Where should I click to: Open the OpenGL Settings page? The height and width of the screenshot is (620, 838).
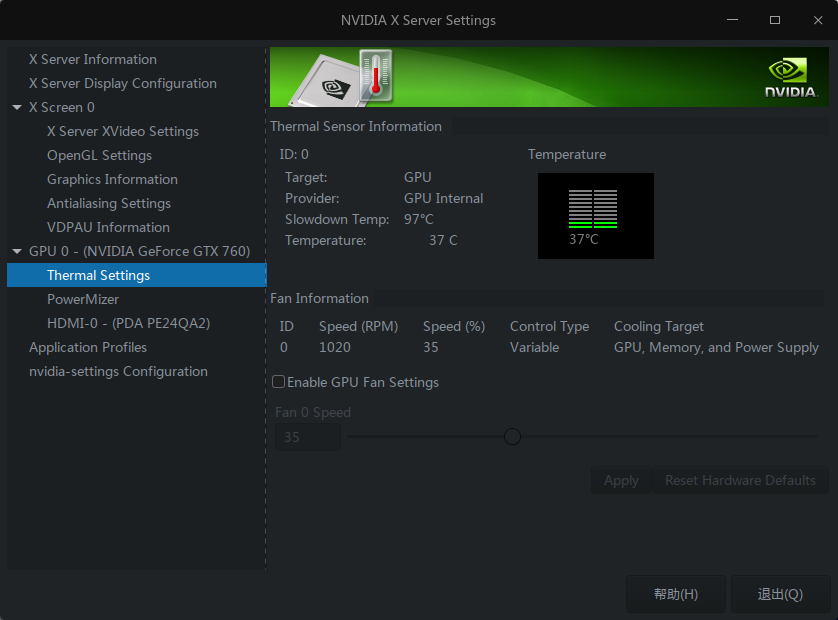click(99, 155)
